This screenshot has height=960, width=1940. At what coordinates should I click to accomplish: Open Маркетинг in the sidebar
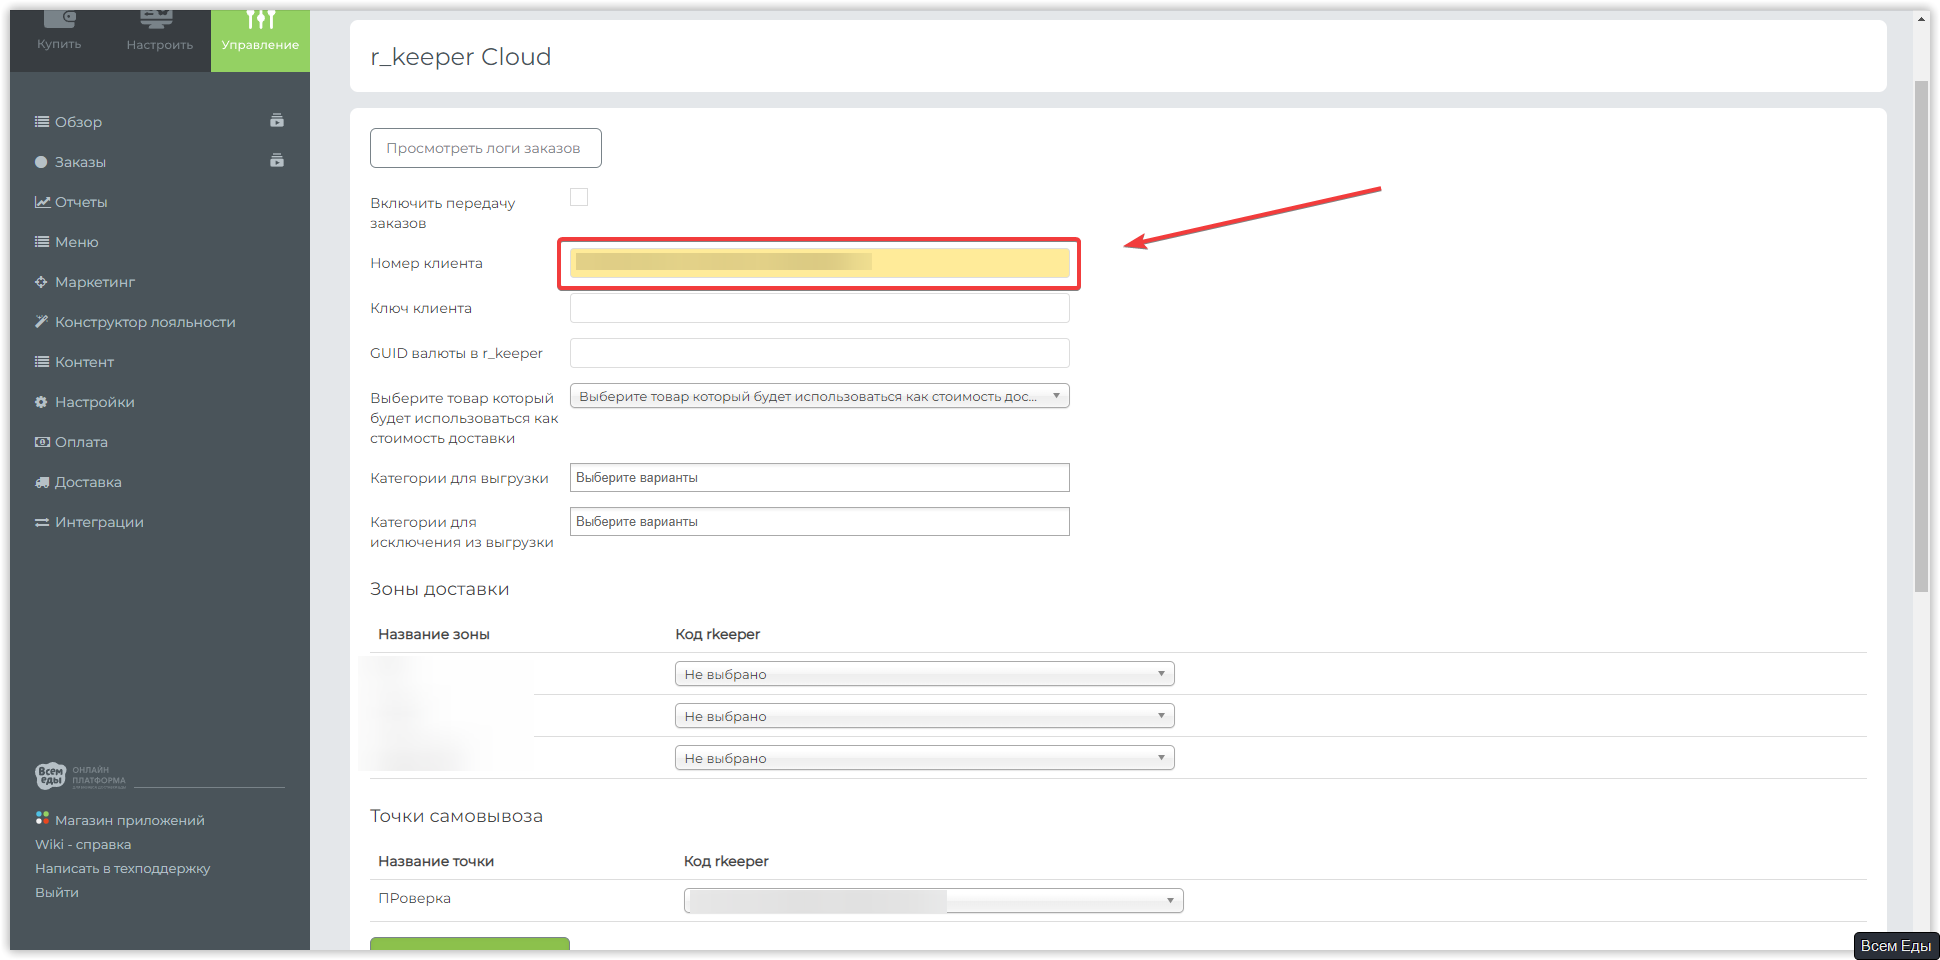coord(95,282)
